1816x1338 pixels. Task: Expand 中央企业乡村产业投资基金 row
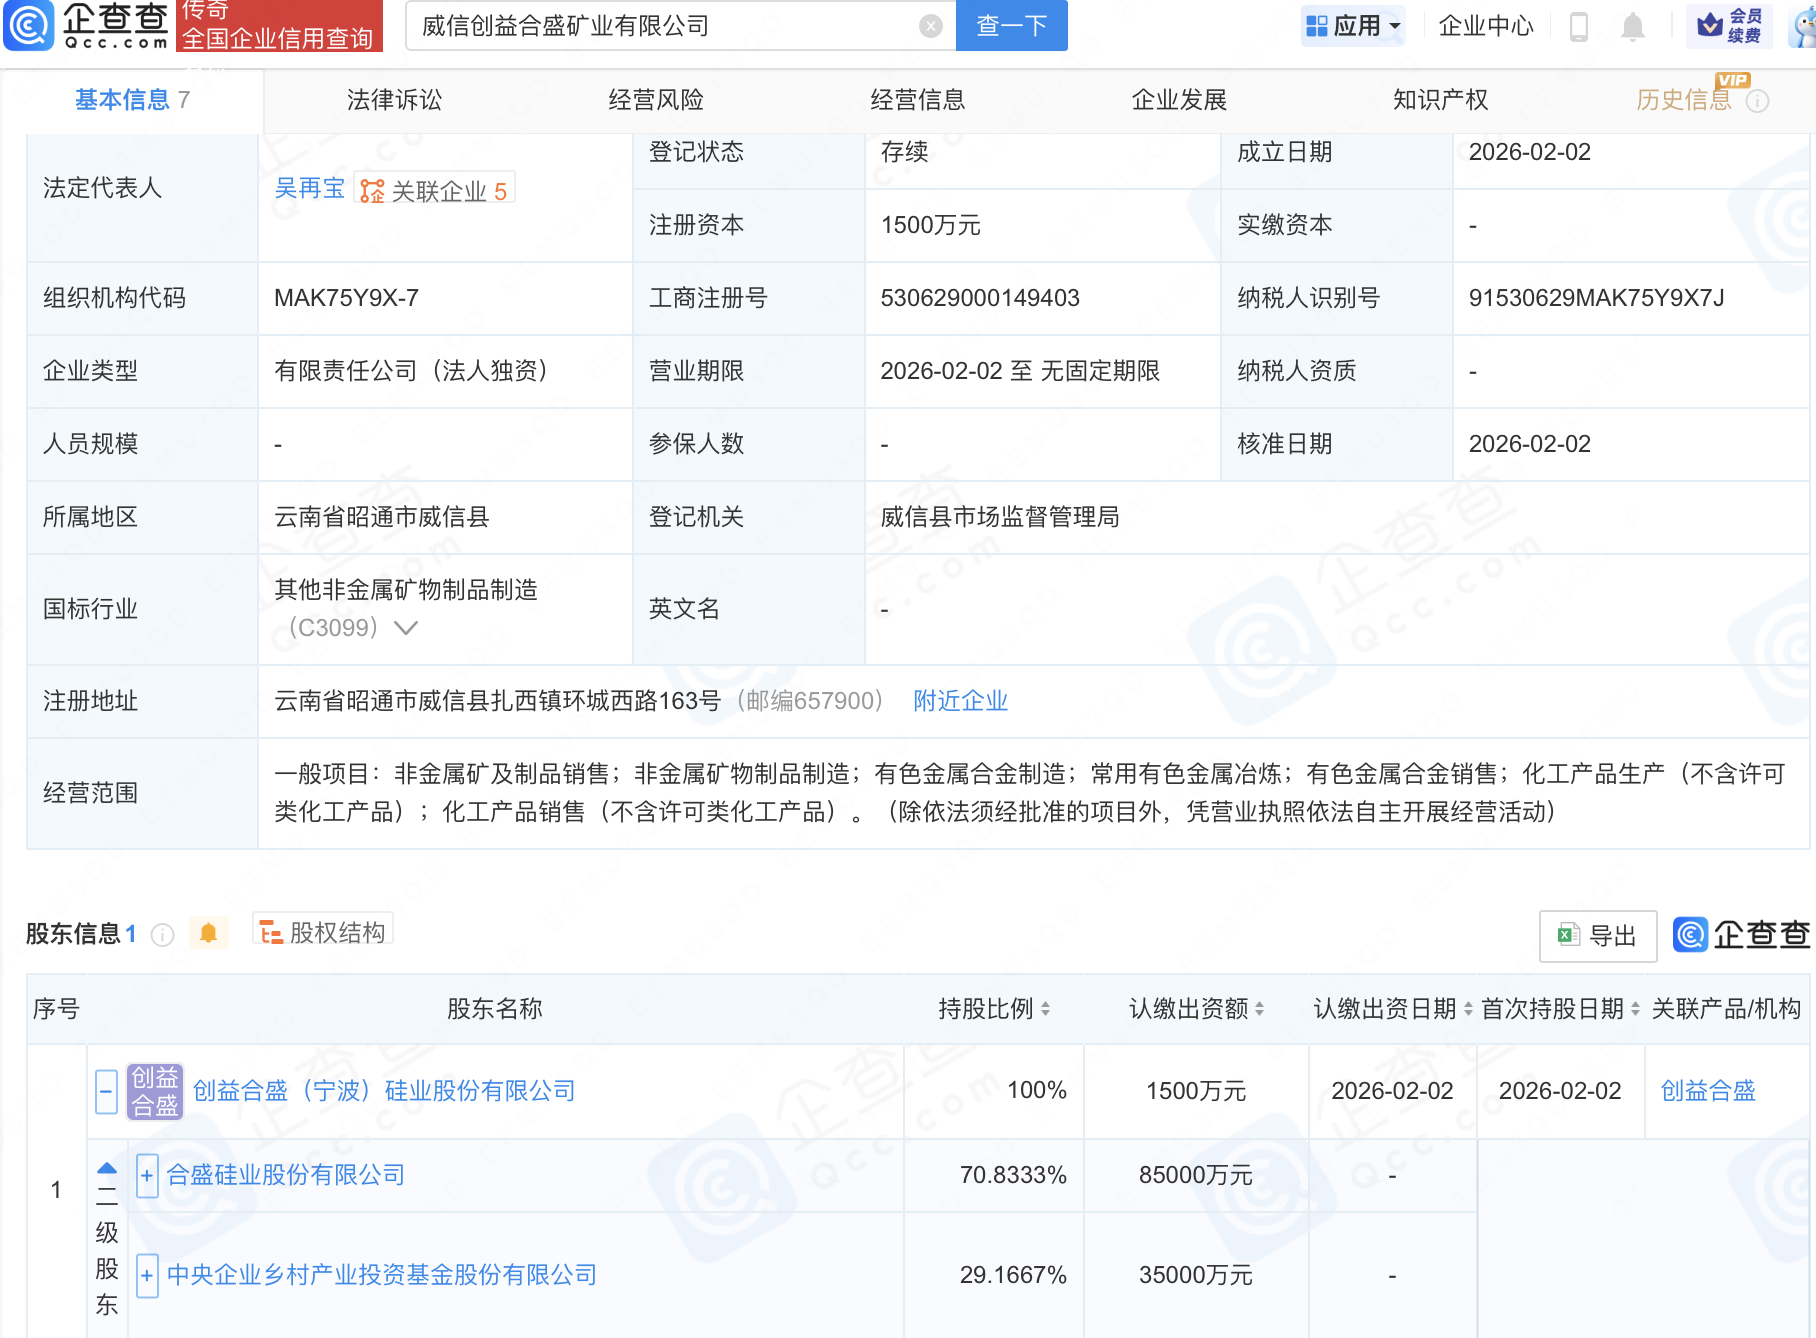147,1275
